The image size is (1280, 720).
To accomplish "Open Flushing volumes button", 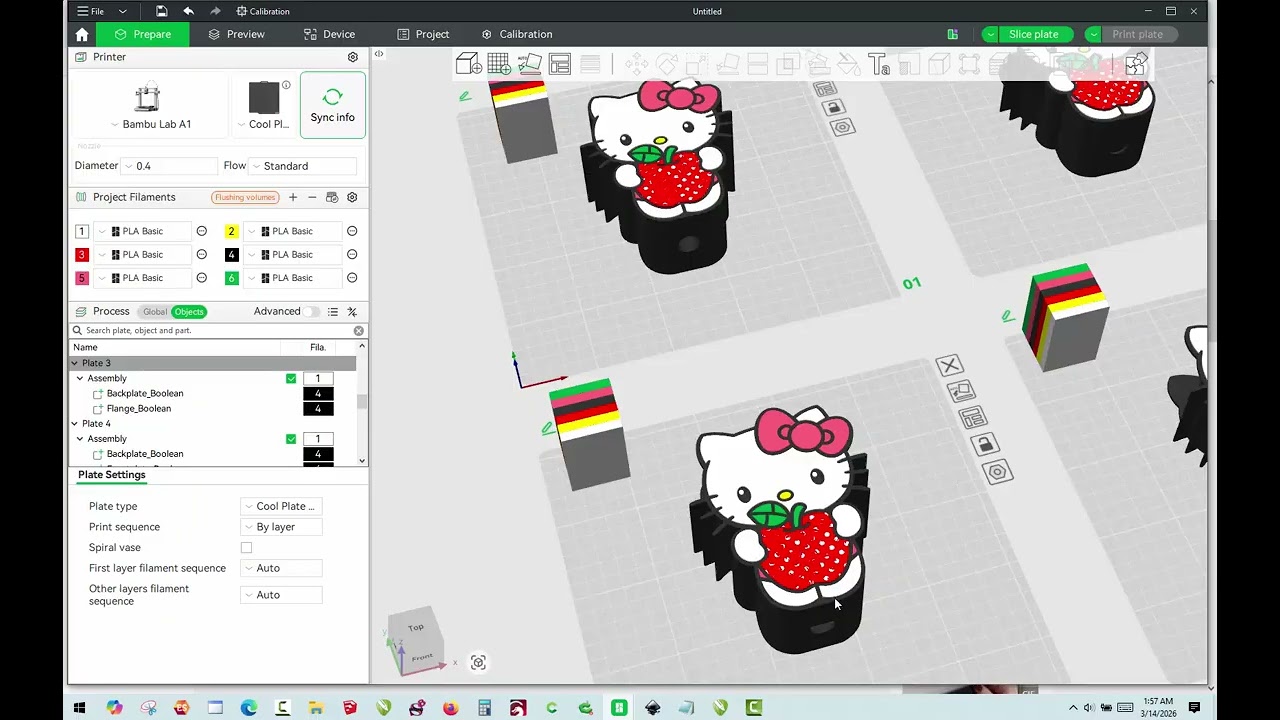I will pyautogui.click(x=245, y=197).
